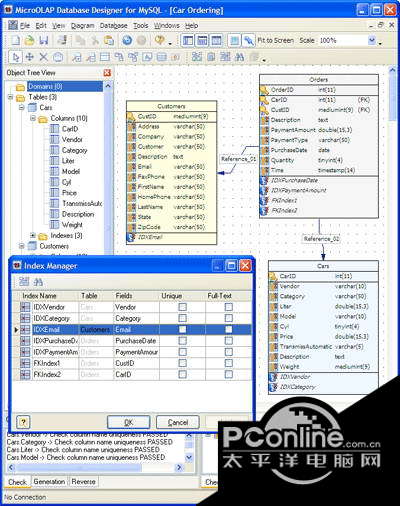Open the Database menu
Screen dimensions: 400x506
coord(113,26)
